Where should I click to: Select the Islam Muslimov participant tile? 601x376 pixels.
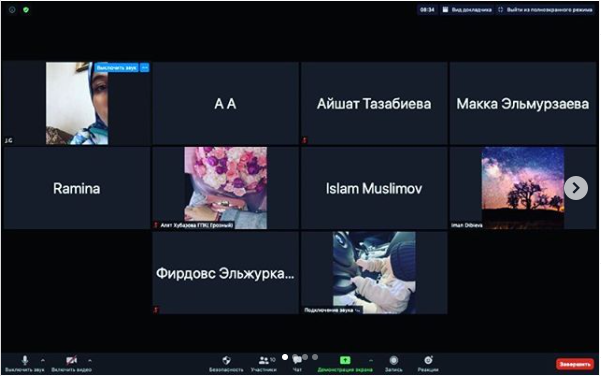click(x=374, y=188)
